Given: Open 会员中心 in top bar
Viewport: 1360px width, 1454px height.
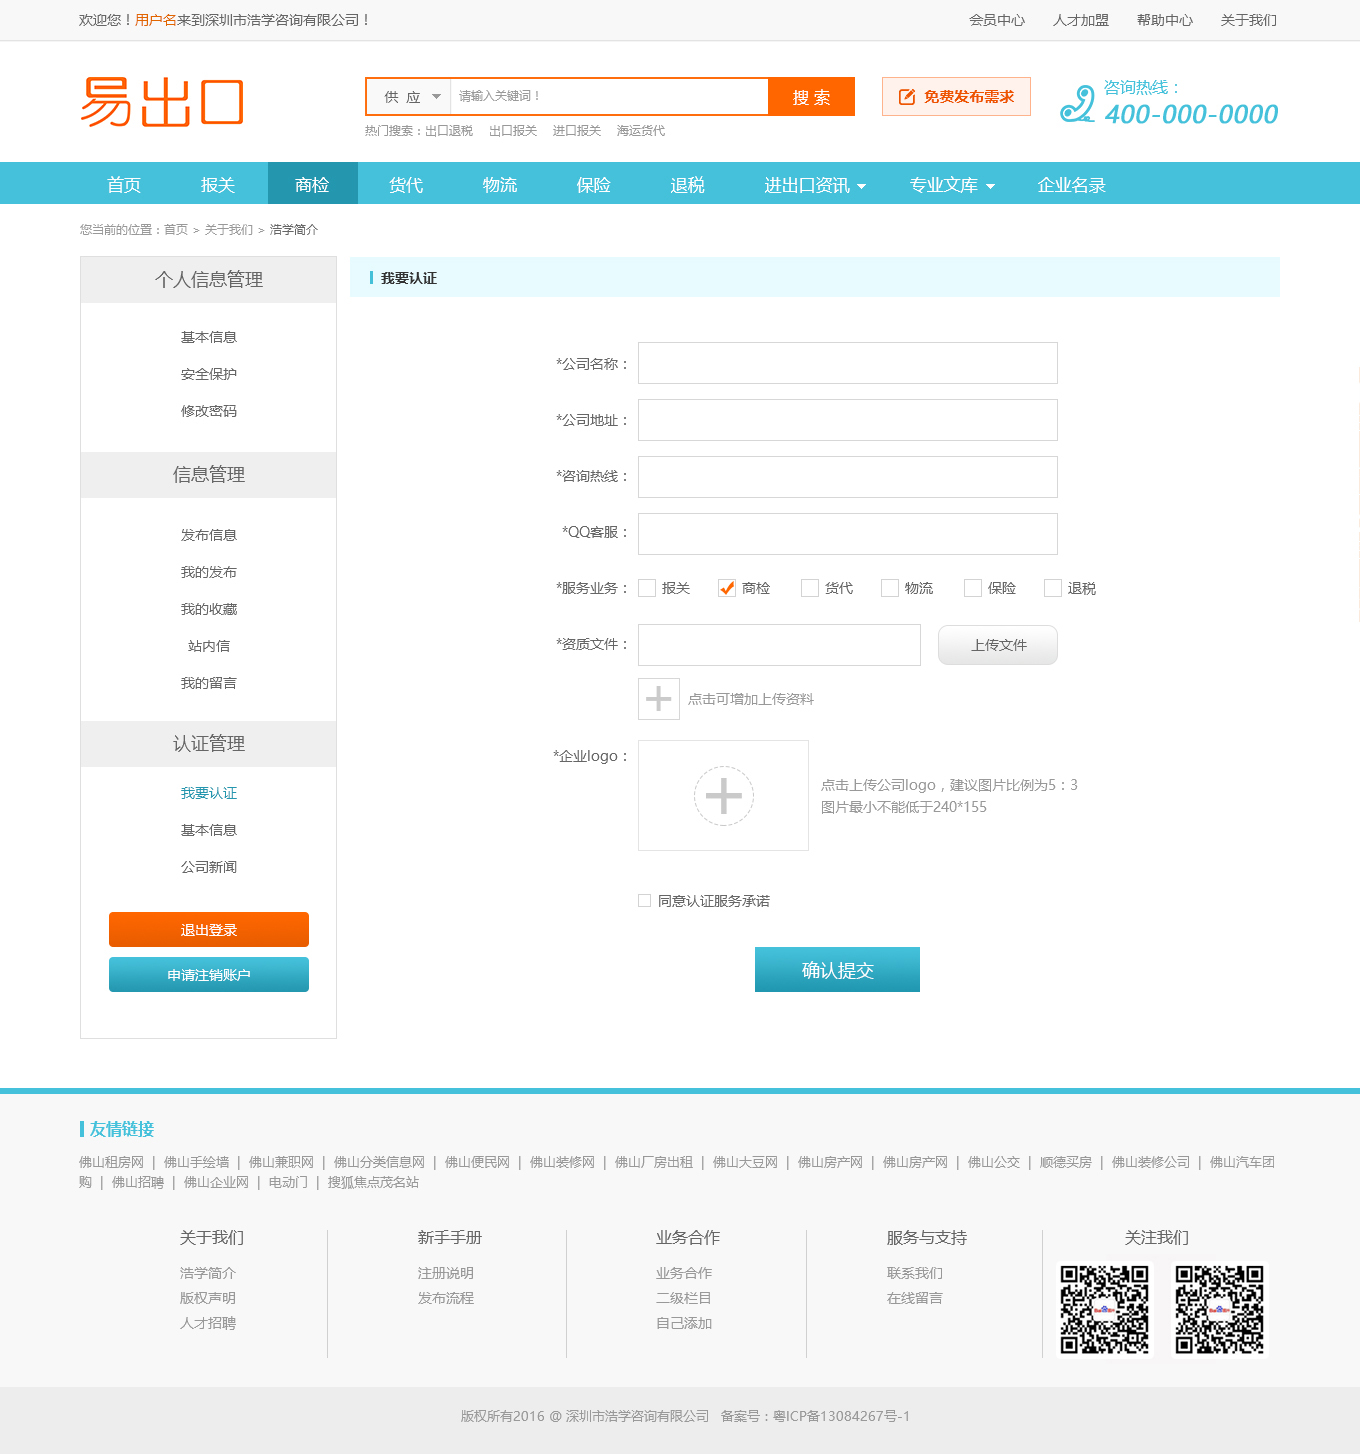Looking at the screenshot, I should pos(997,20).
